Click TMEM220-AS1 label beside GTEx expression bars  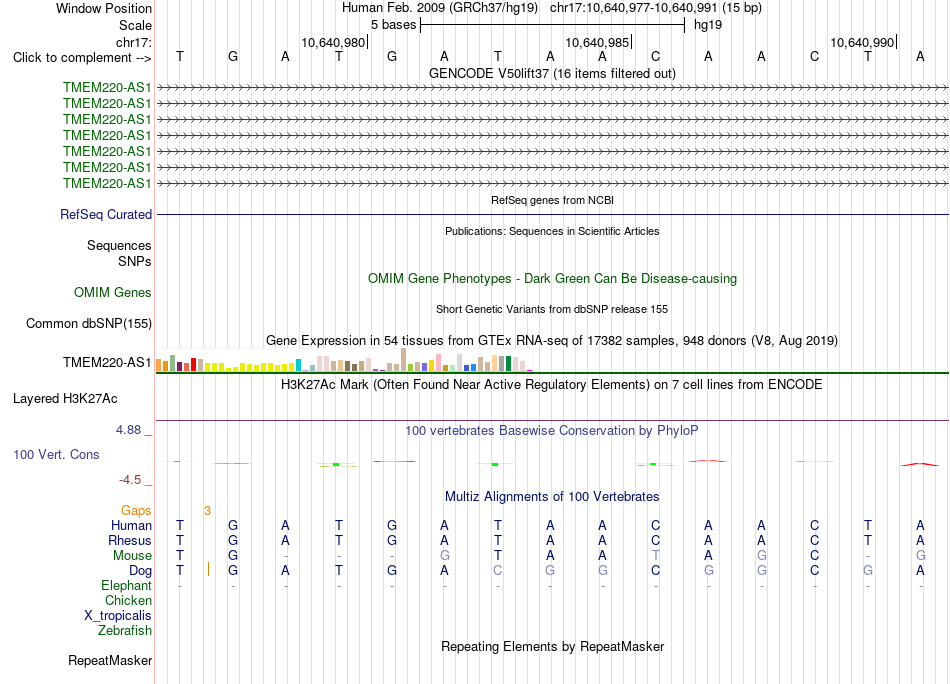click(x=107, y=362)
